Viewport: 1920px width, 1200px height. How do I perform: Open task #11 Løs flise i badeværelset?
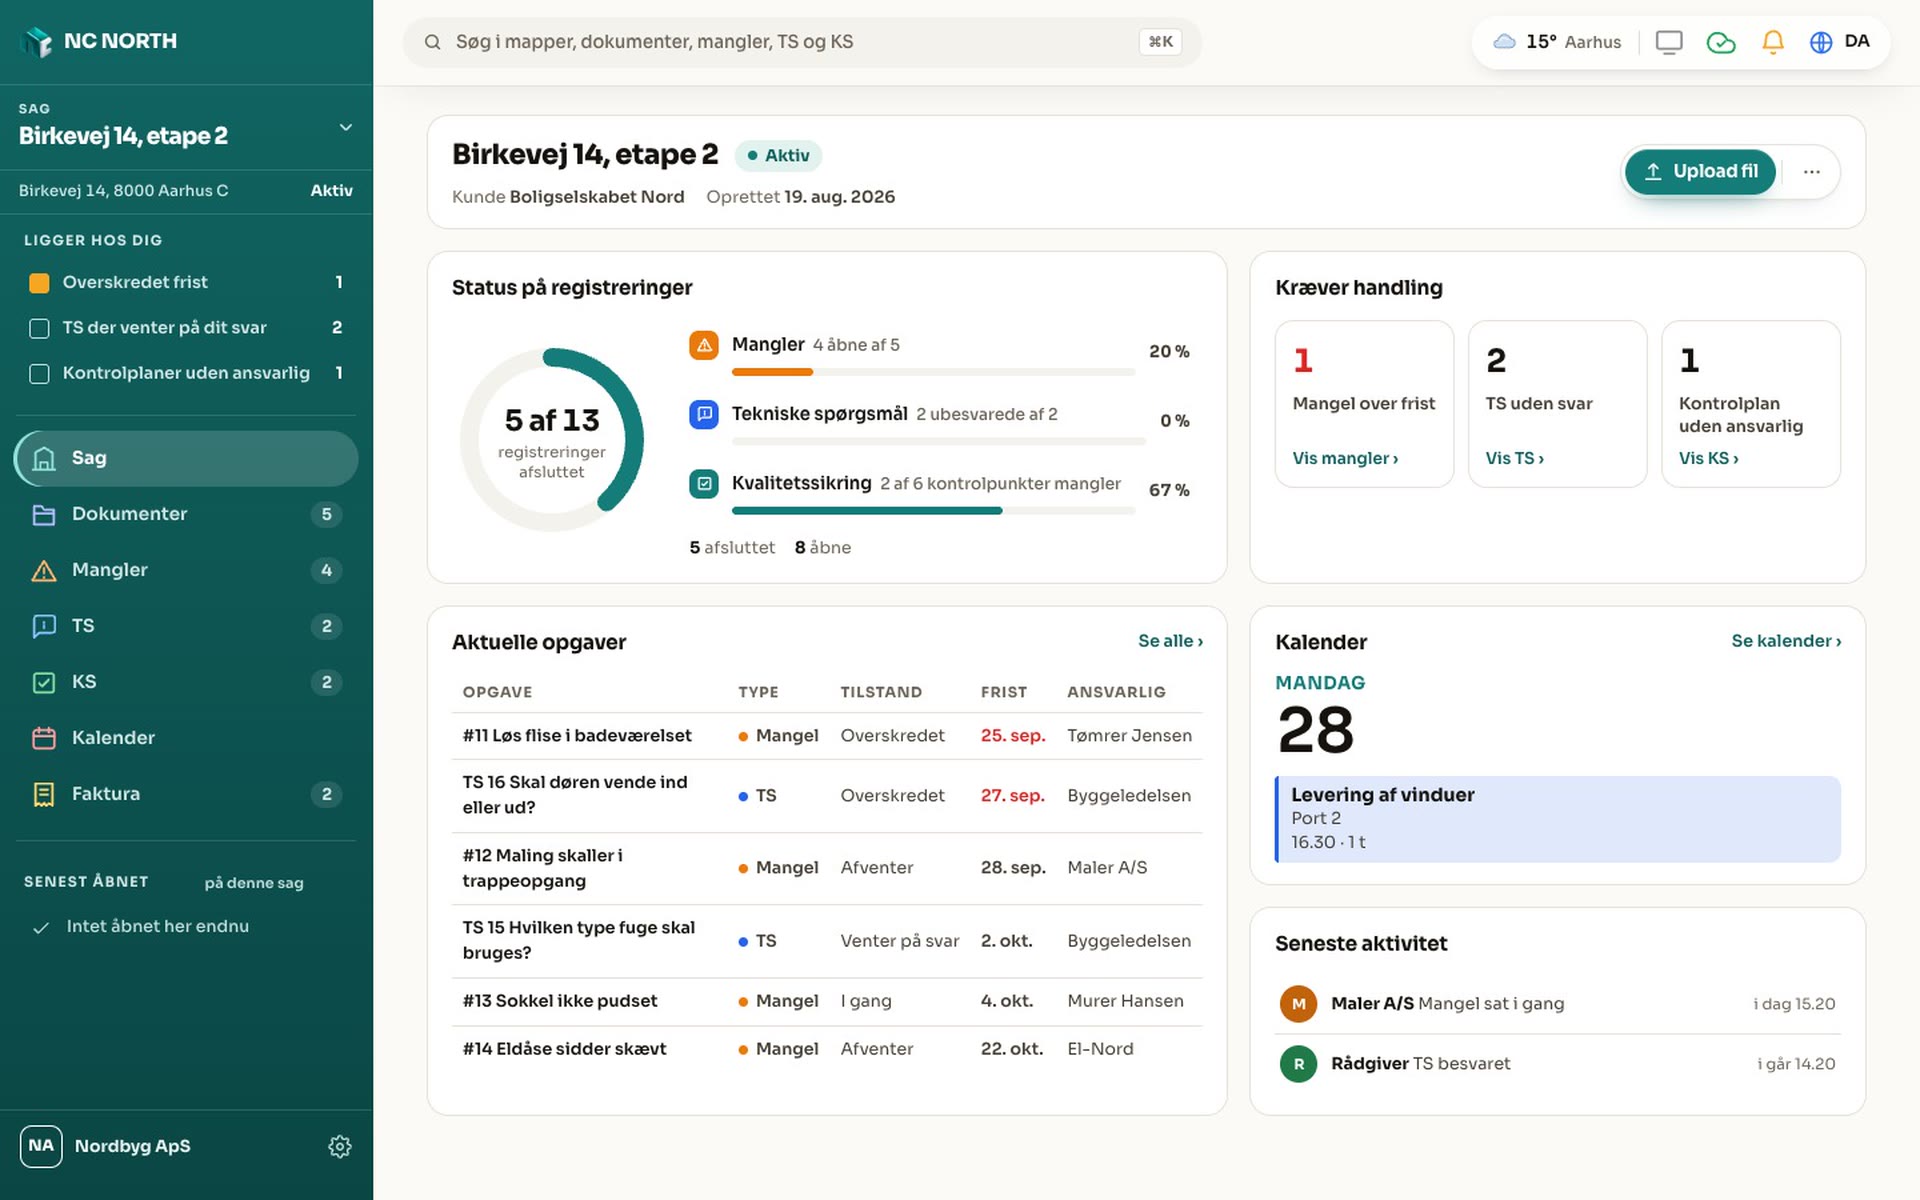point(827,736)
